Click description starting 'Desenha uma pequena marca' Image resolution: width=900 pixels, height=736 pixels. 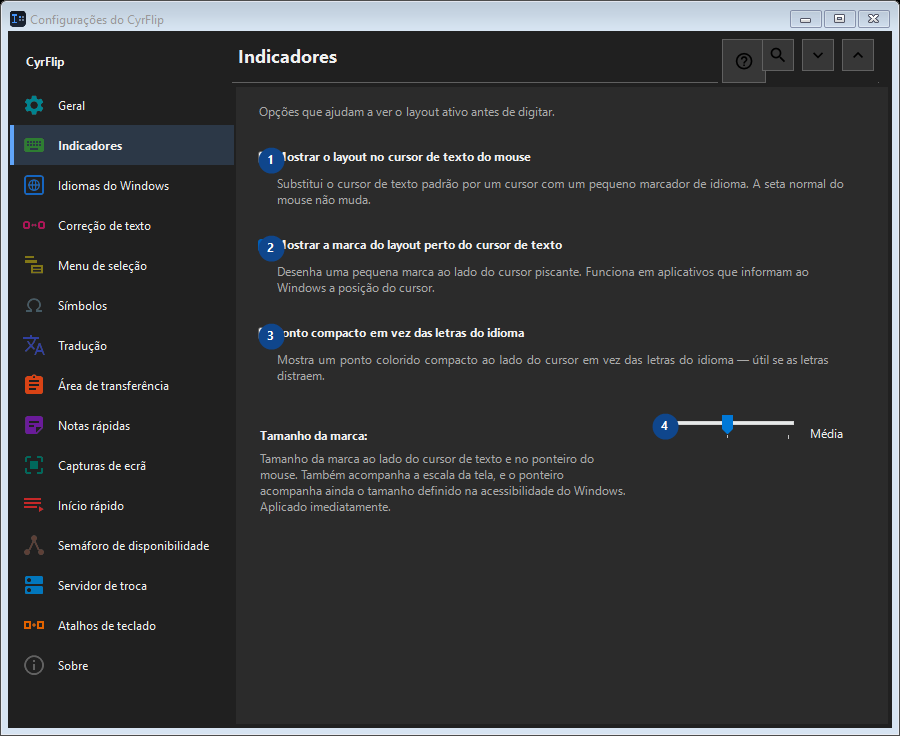click(x=542, y=280)
